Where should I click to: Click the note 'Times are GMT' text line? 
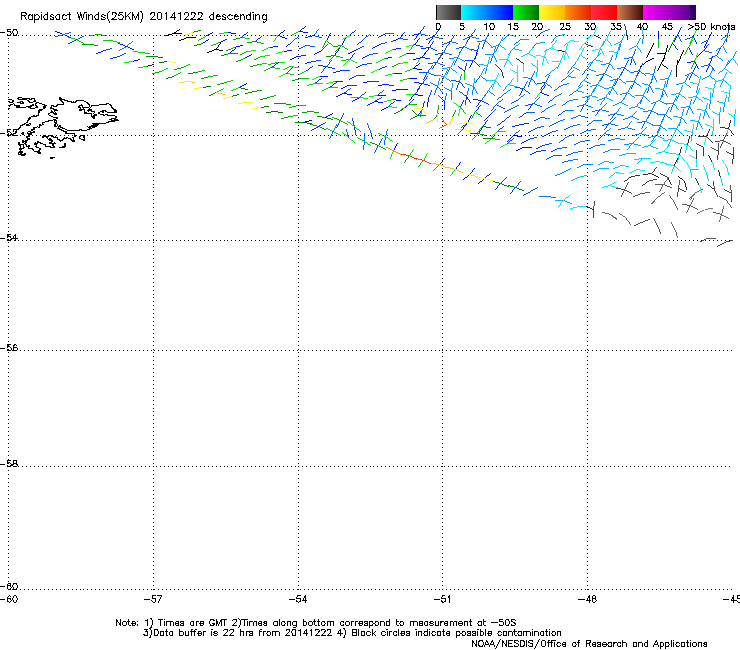pos(316,623)
